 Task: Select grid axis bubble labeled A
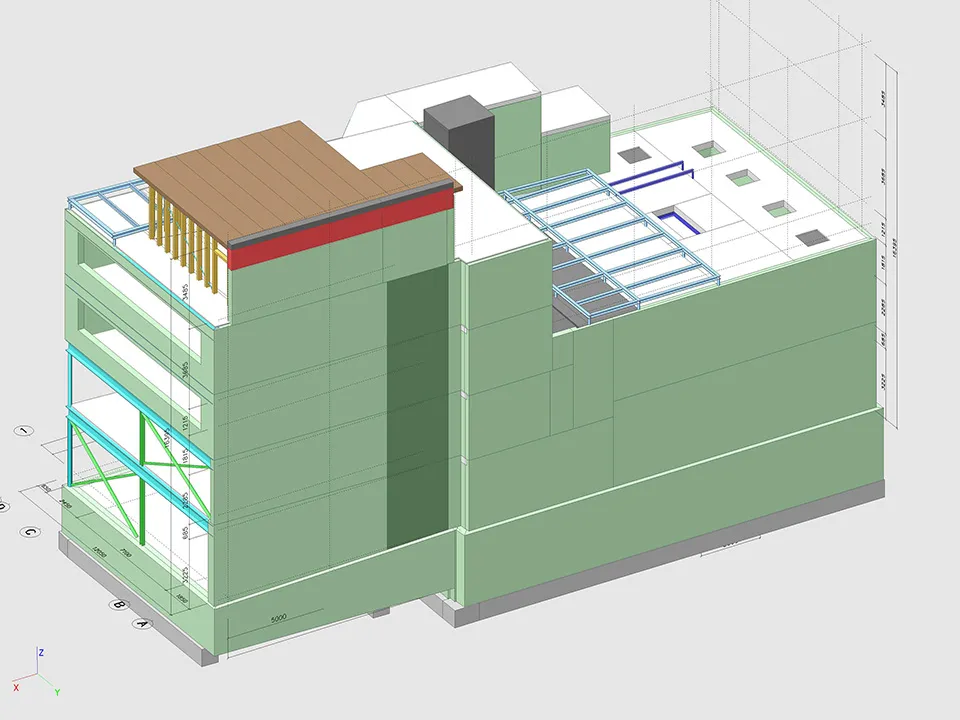click(x=142, y=624)
